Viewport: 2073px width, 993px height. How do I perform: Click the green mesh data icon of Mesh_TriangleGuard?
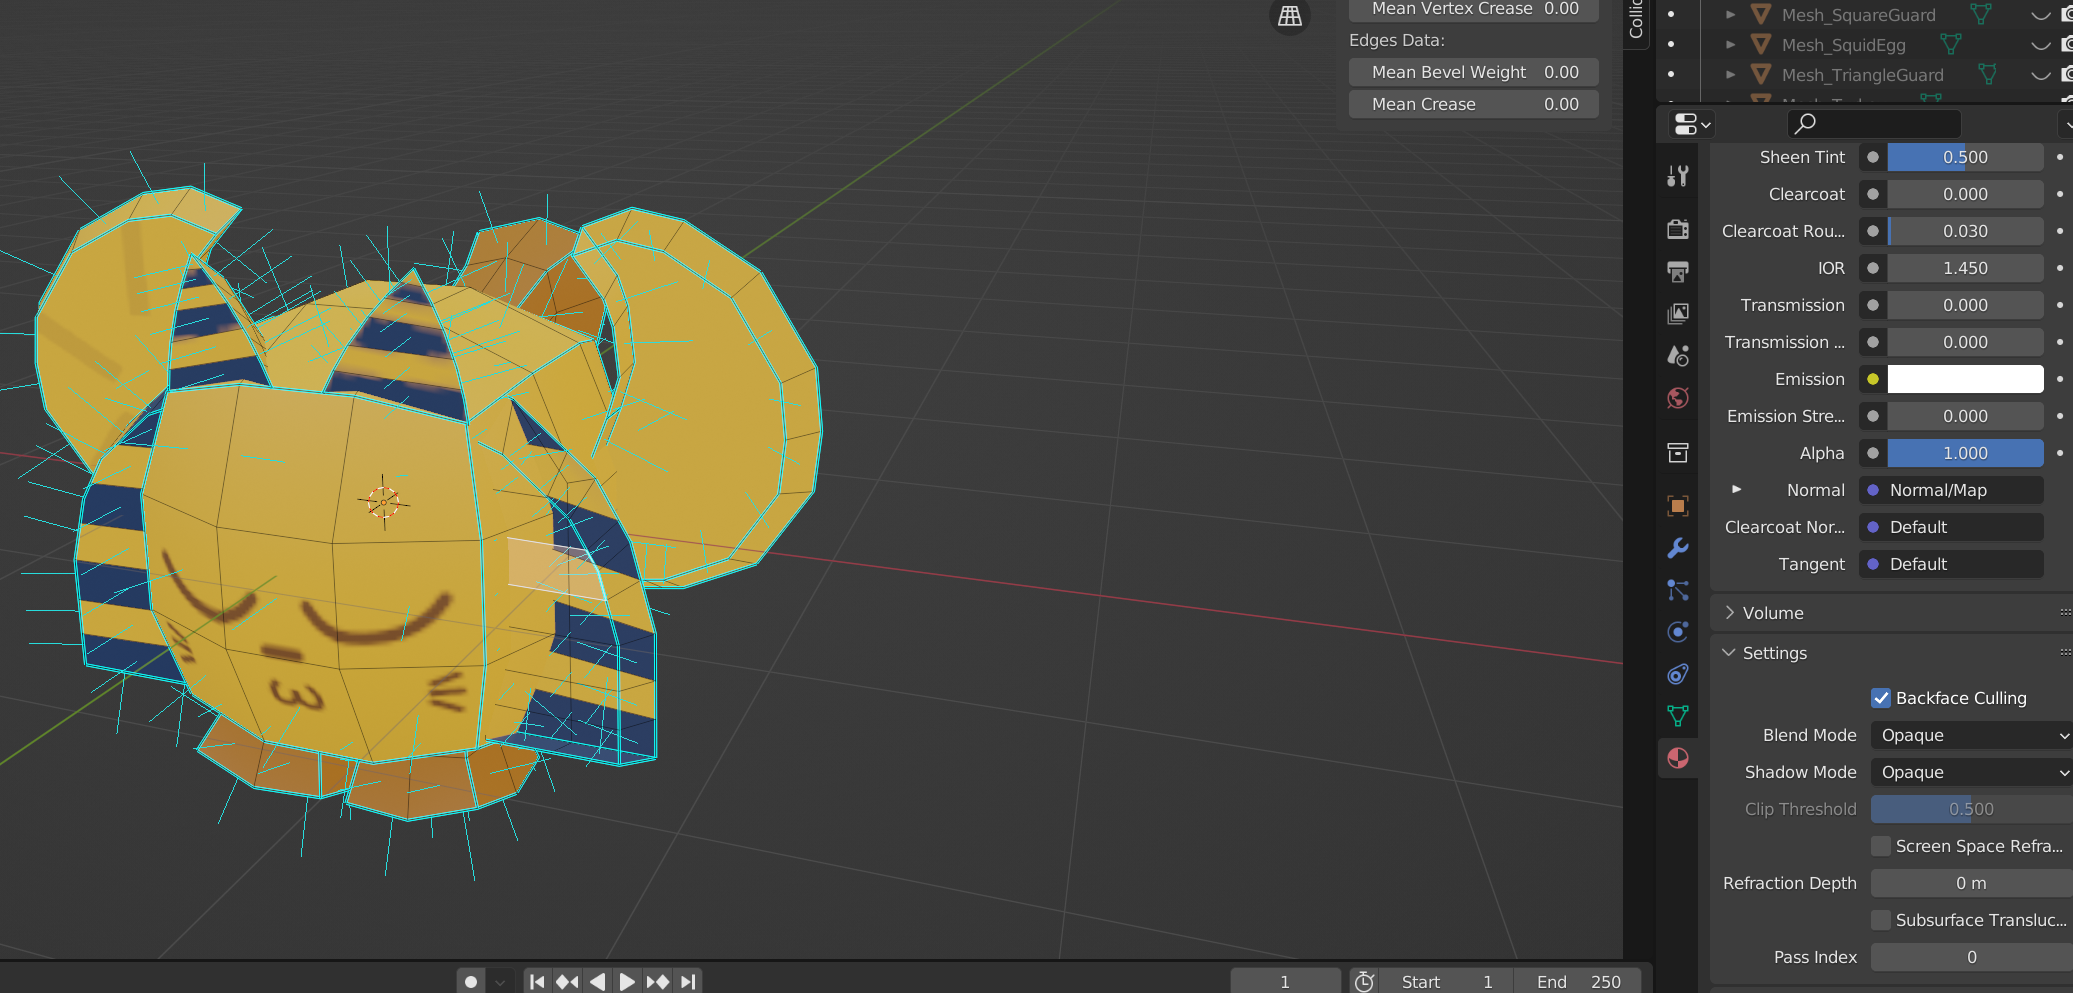click(x=1987, y=74)
